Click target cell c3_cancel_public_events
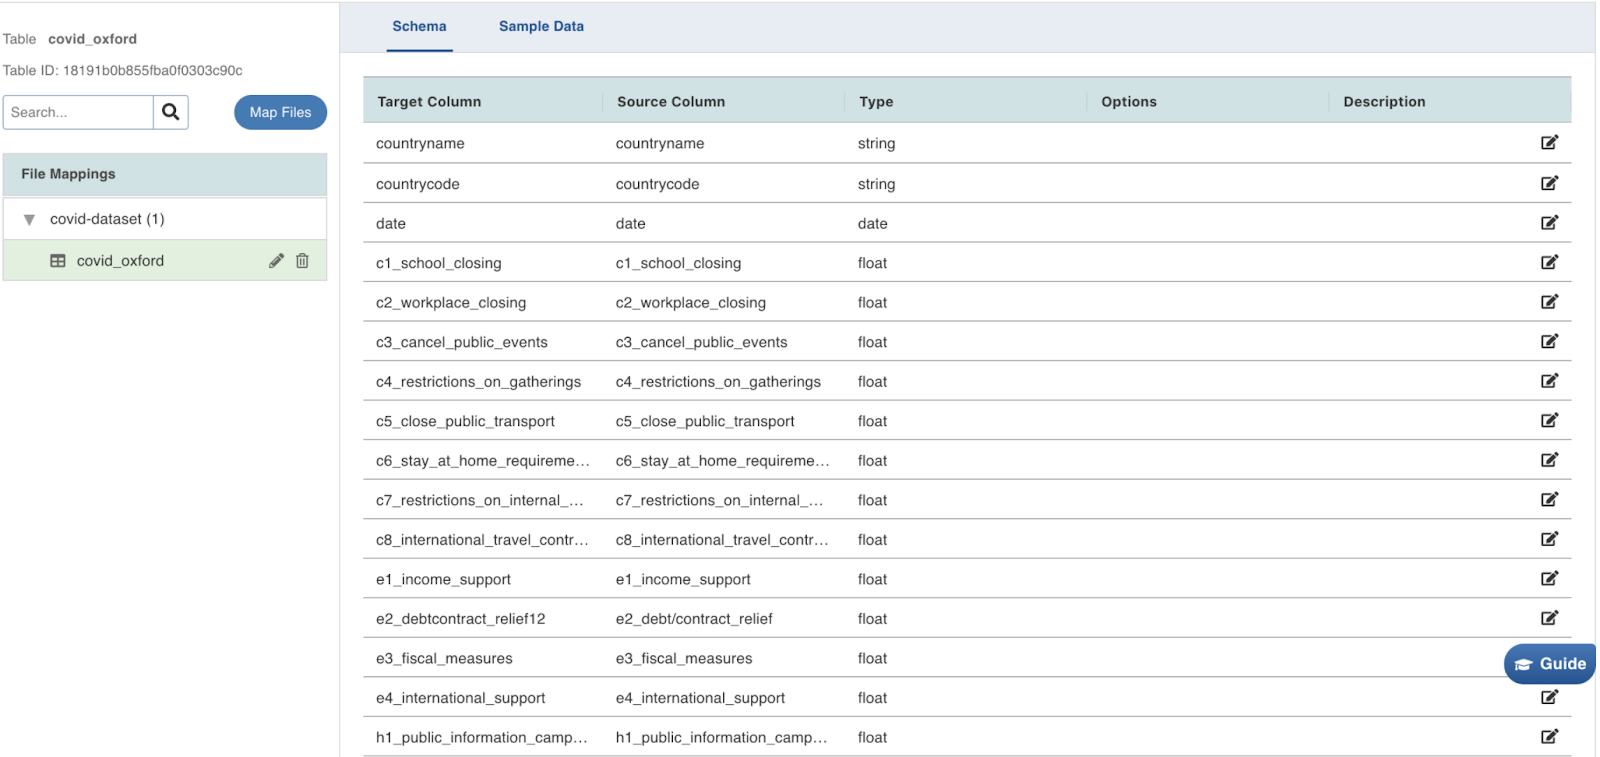The width and height of the screenshot is (1600, 757). 462,342
